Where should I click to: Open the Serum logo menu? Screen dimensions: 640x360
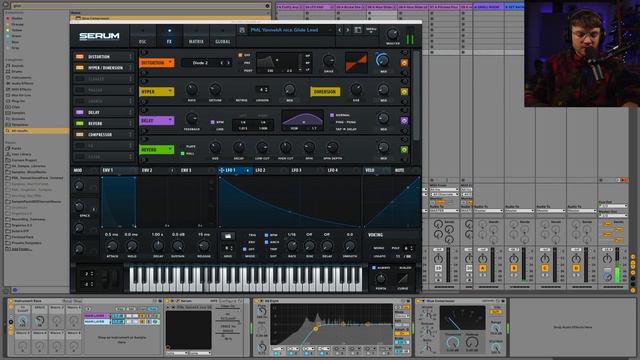[99, 36]
